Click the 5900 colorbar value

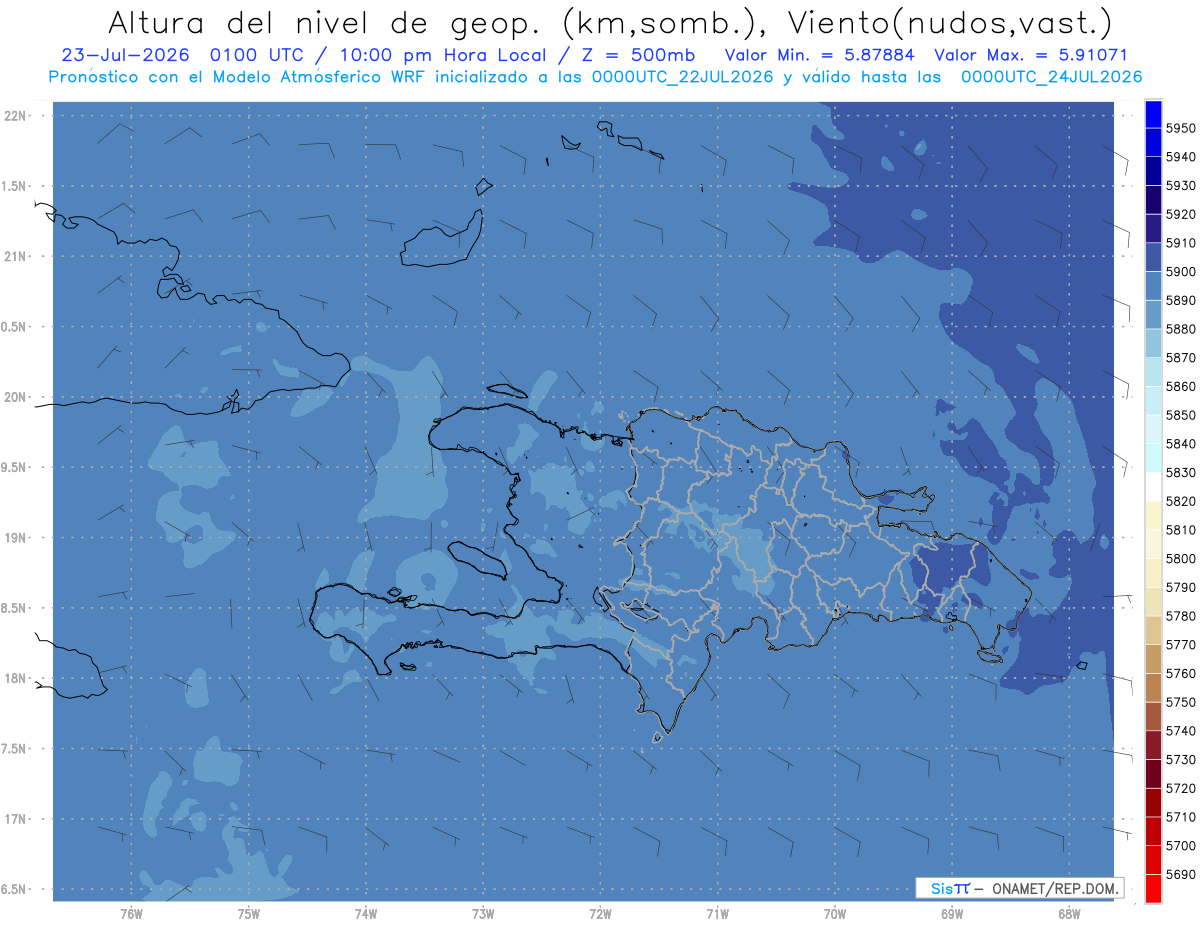1180,271
